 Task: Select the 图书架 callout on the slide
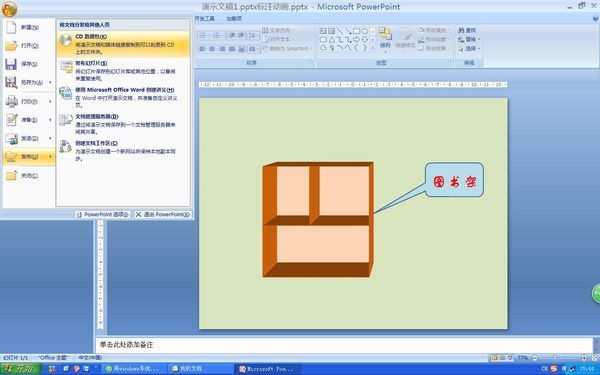click(454, 181)
